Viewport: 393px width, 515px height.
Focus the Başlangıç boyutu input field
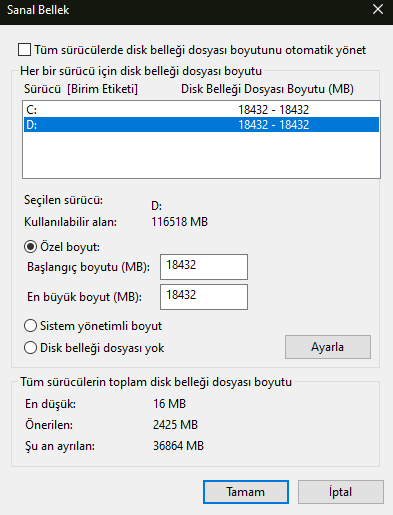(204, 267)
